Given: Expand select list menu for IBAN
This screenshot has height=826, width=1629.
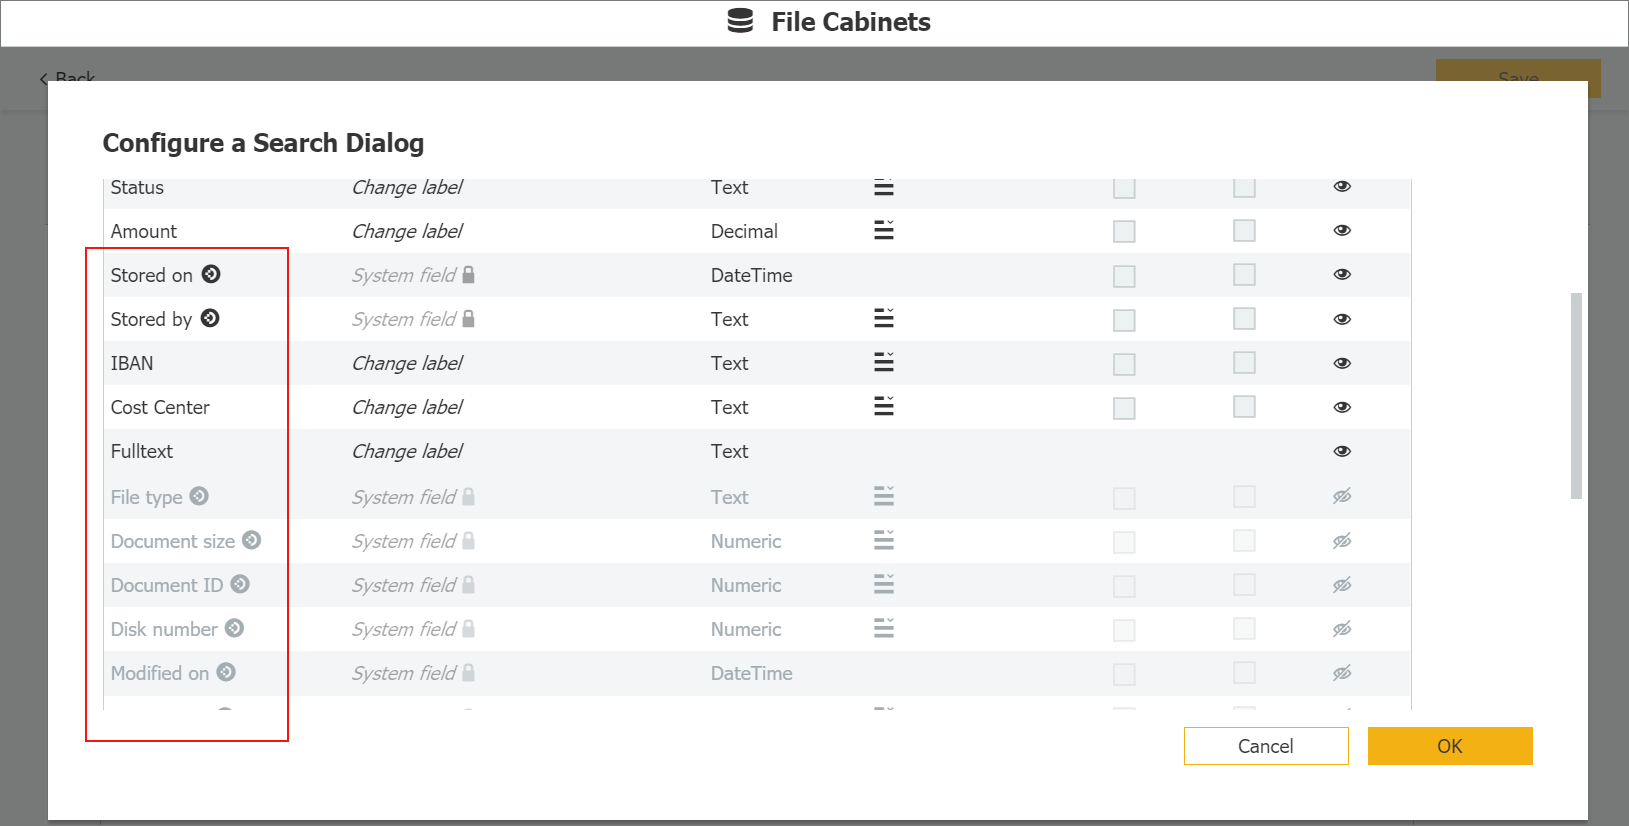Looking at the screenshot, I should pos(884,363).
